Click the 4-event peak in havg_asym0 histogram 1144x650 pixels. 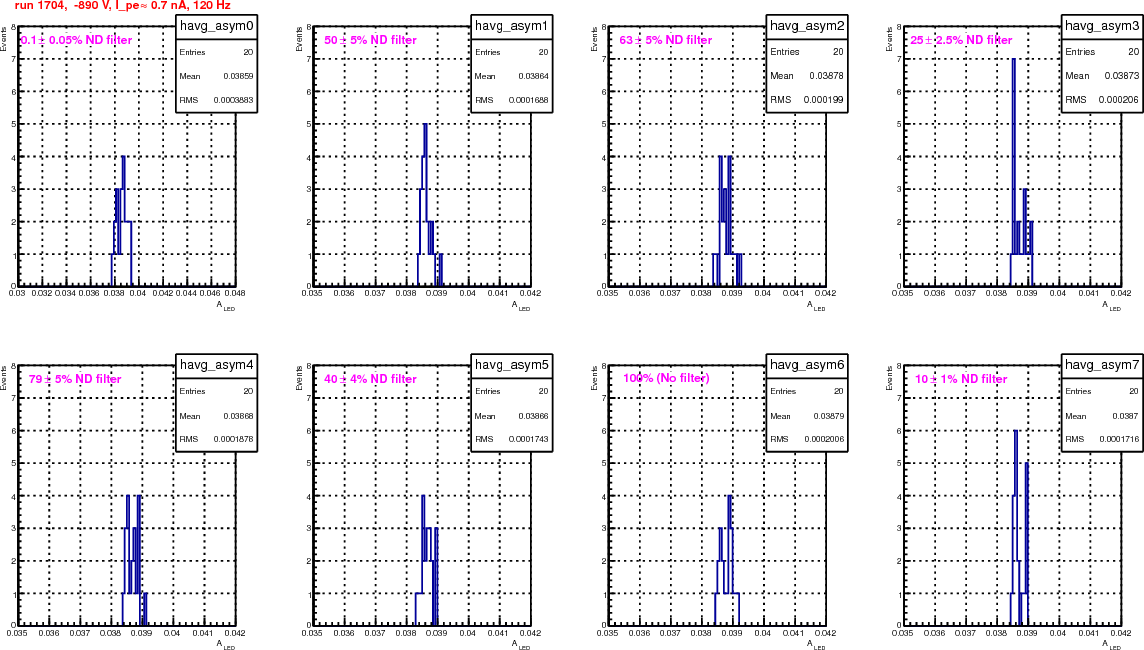123,220
